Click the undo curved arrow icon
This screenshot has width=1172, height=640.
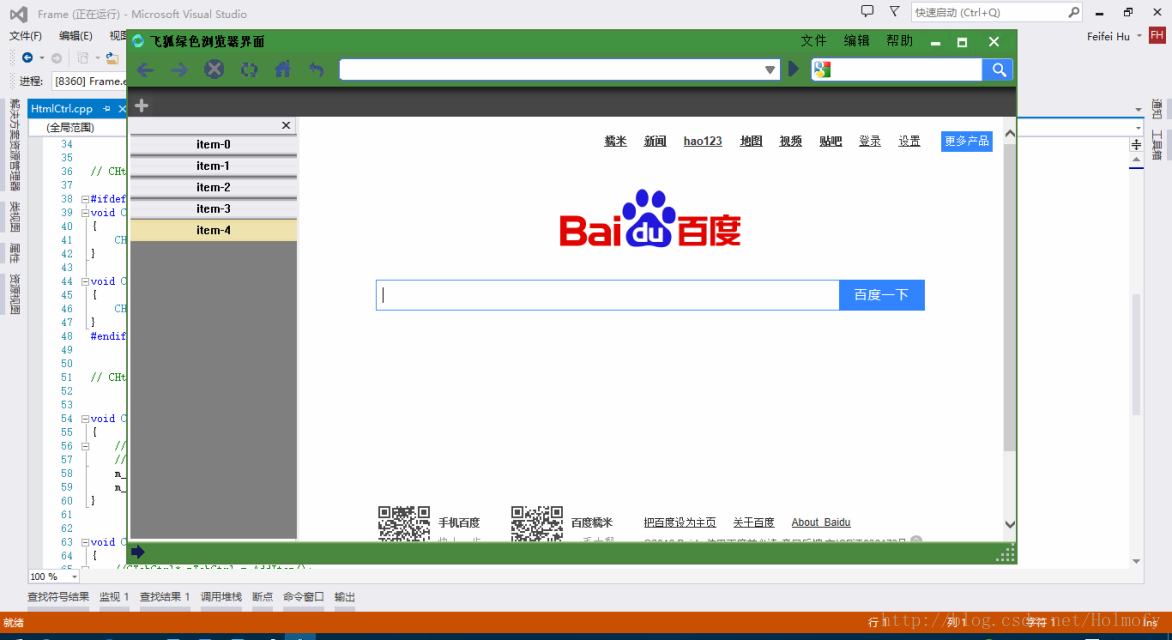point(316,70)
